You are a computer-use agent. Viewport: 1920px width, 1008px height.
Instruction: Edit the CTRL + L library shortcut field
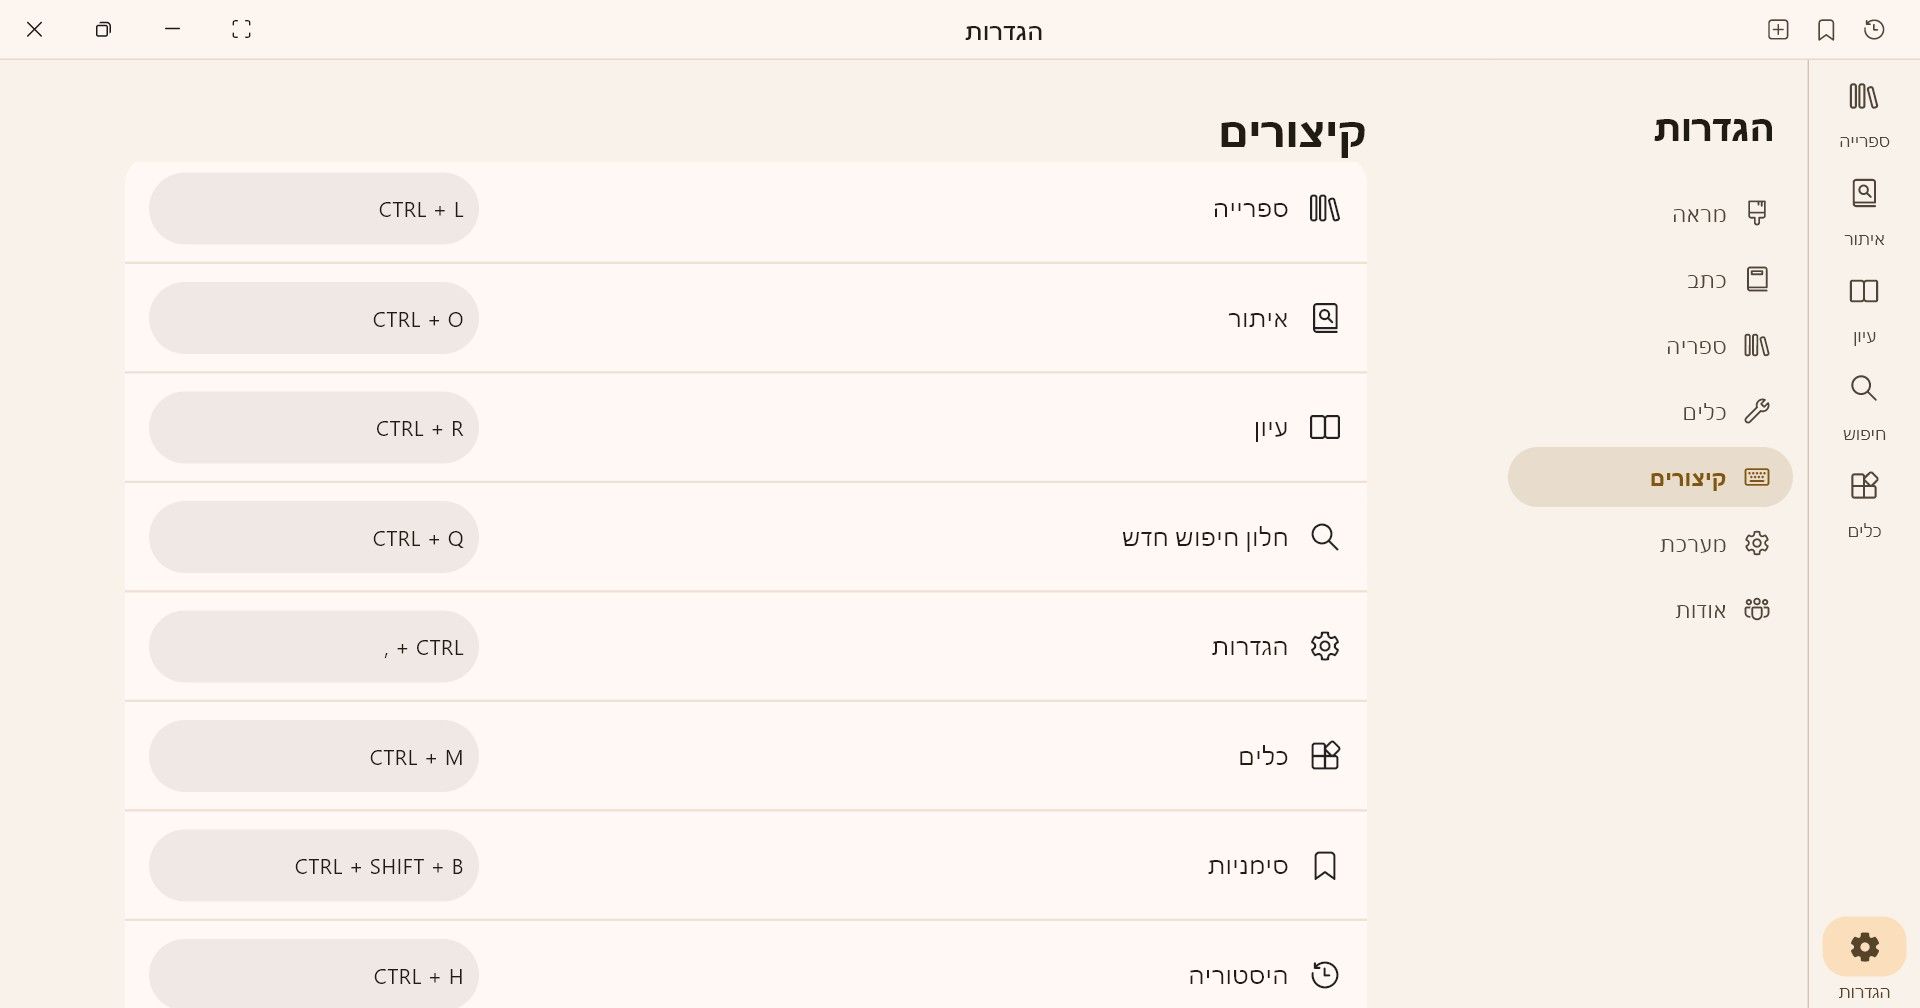314,209
